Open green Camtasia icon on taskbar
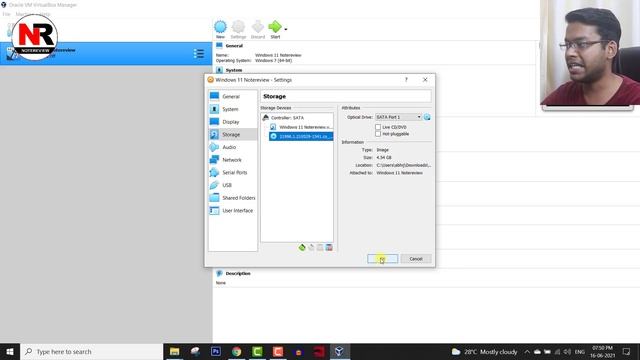Screen dimensions: 640x360 pyautogui.click(x=257, y=351)
